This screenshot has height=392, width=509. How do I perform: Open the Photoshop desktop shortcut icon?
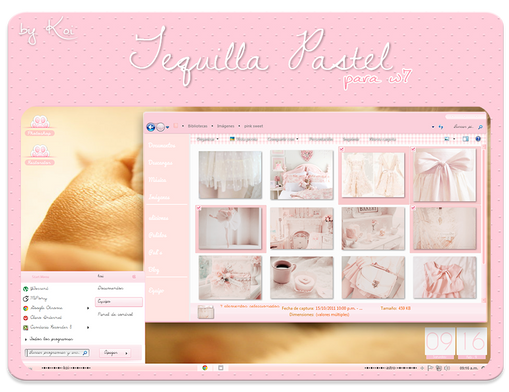pyautogui.click(x=40, y=126)
